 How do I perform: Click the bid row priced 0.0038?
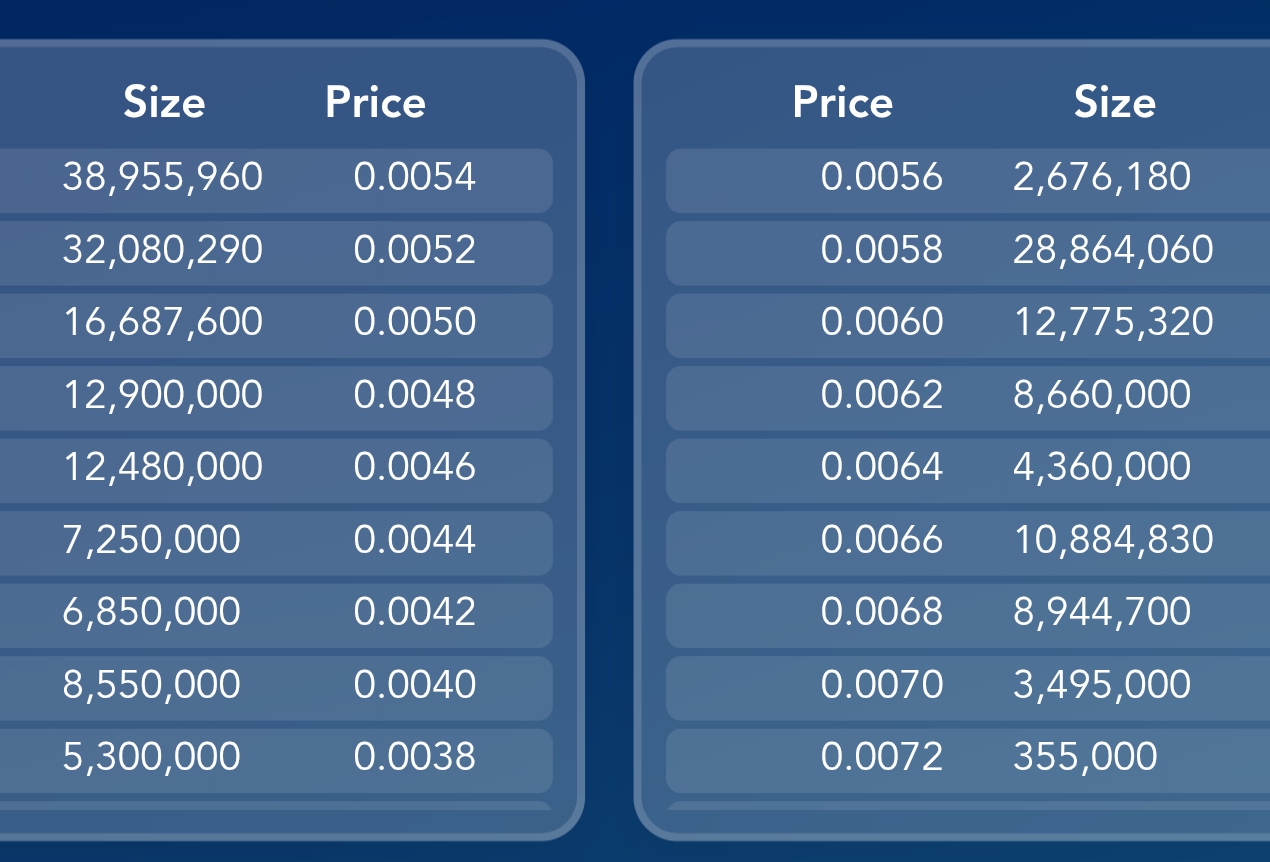click(414, 757)
